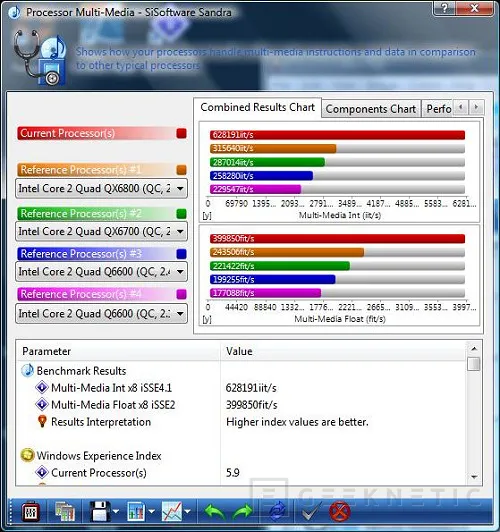Image resolution: width=500 pixels, height=532 pixels.
Task: Click the blue refresh arrows icon
Action: [x=277, y=512]
